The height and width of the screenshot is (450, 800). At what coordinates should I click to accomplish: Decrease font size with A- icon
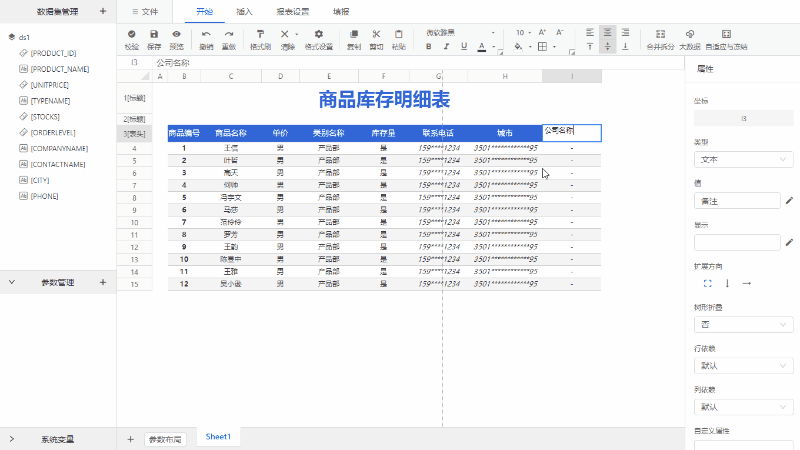tap(560, 33)
